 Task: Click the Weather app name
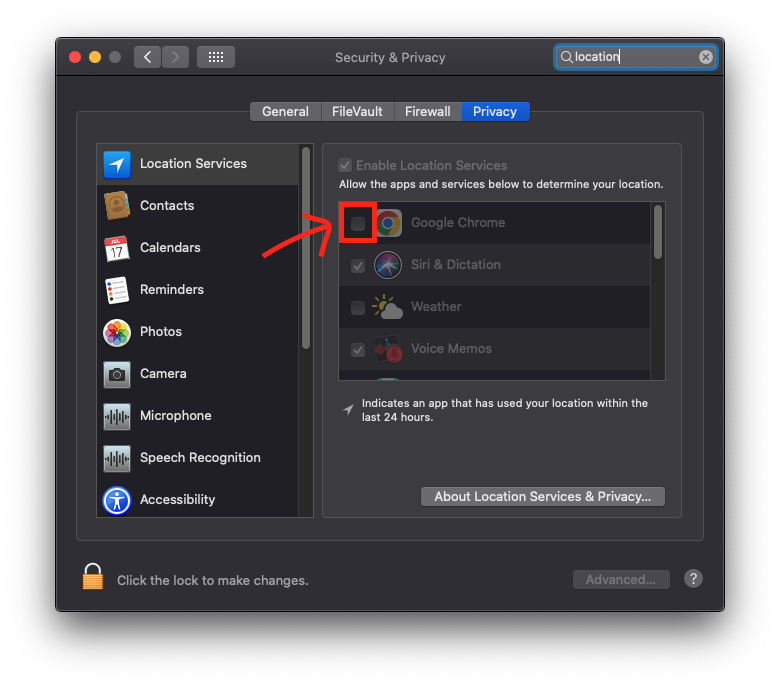click(x=436, y=306)
